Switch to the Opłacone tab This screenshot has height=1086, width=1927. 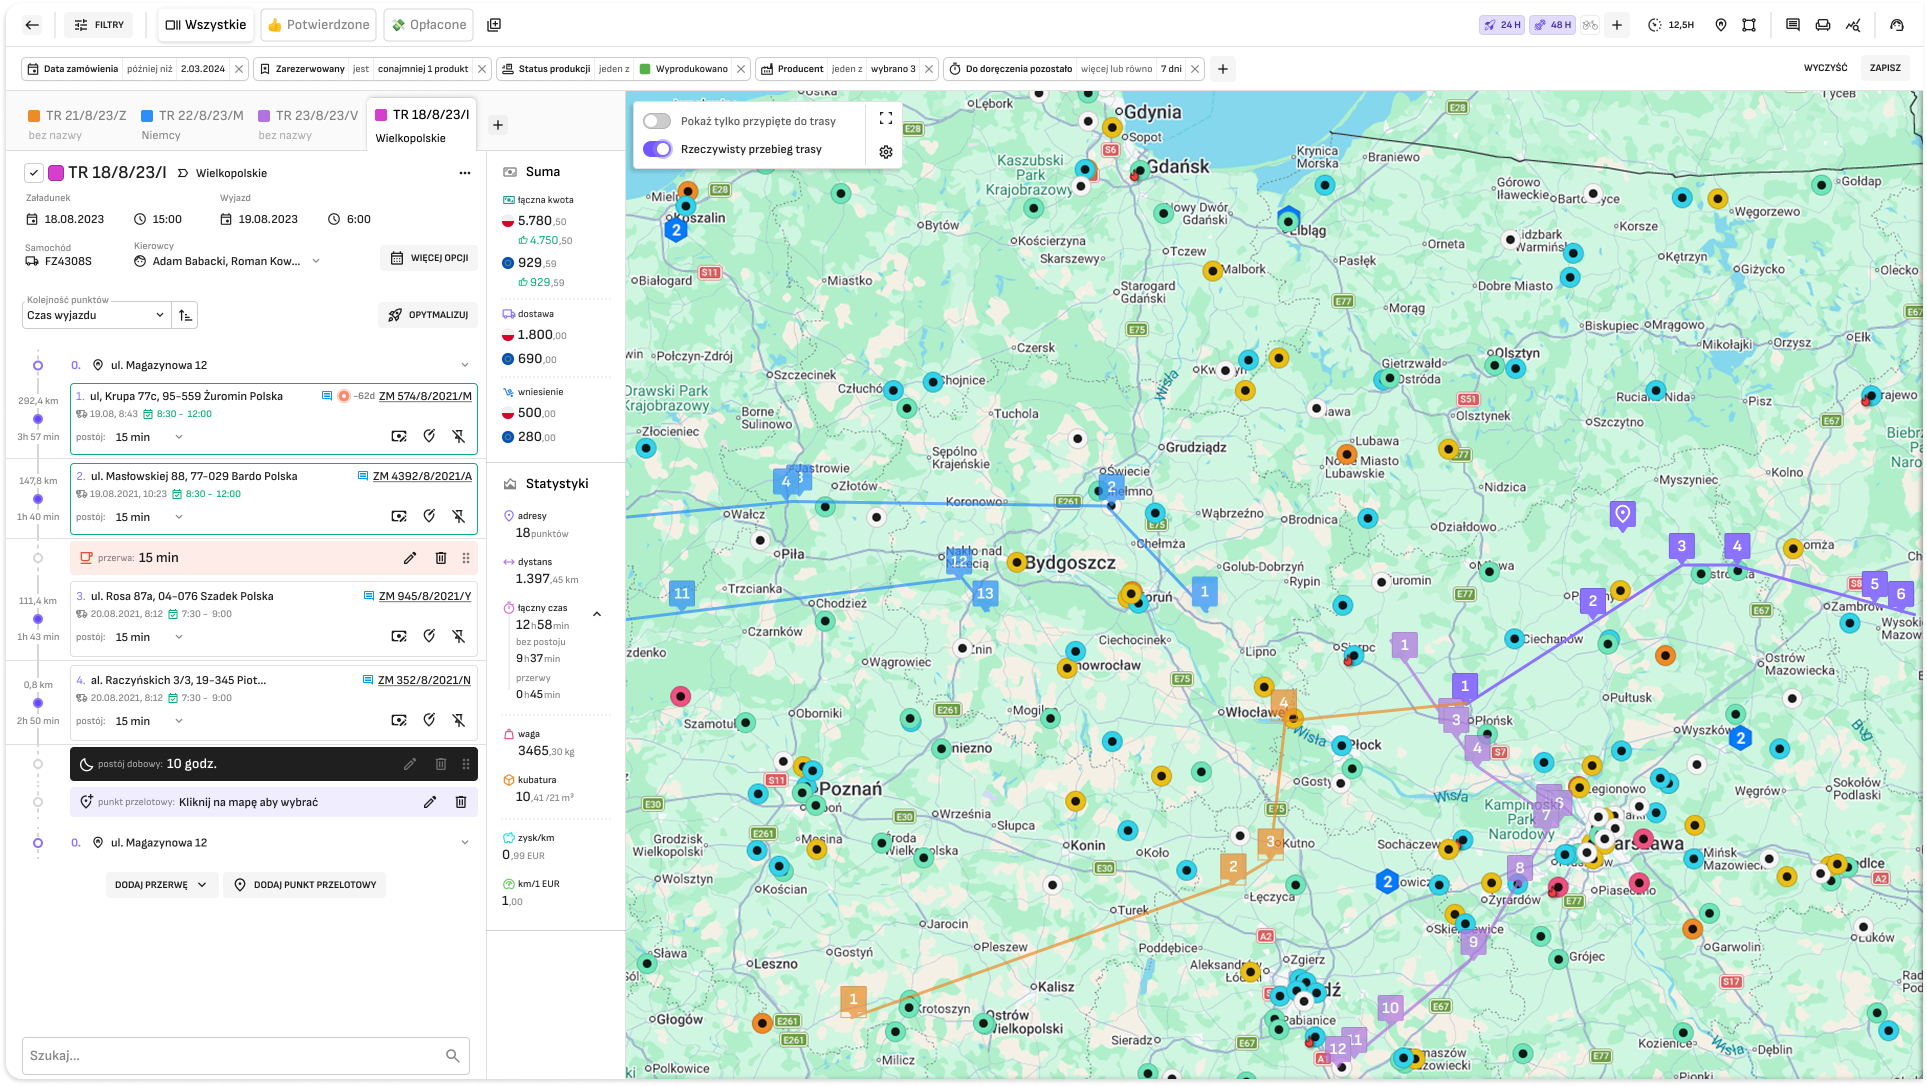click(x=429, y=25)
